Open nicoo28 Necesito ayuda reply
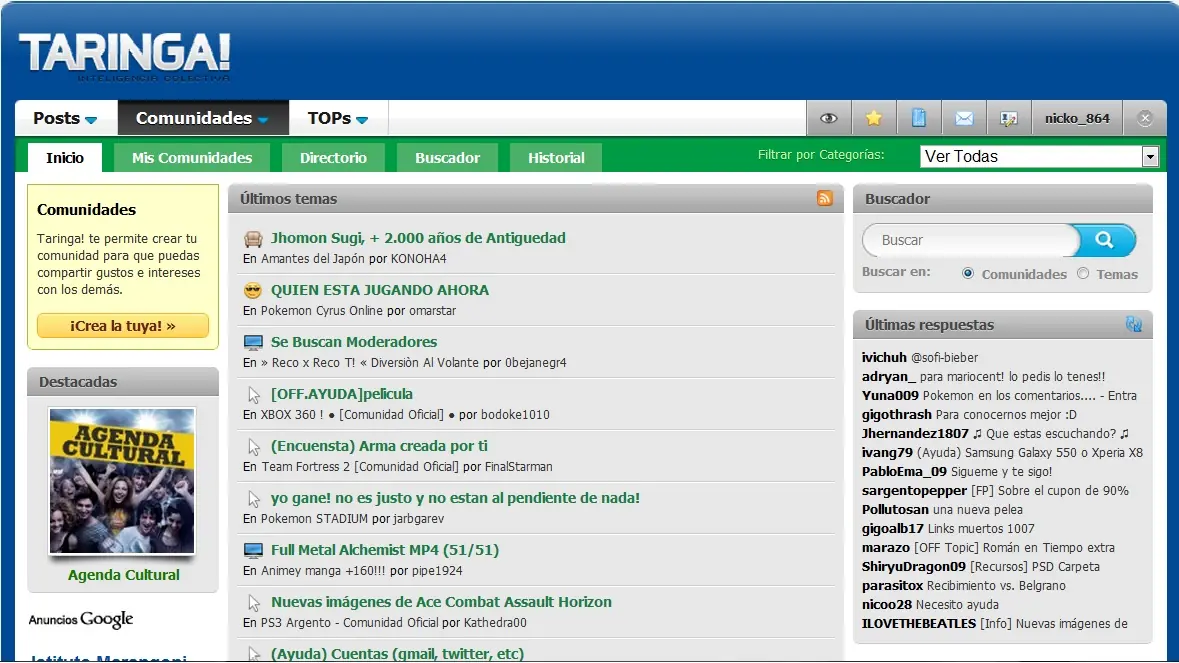The height and width of the screenshot is (663, 1179). 930,604
